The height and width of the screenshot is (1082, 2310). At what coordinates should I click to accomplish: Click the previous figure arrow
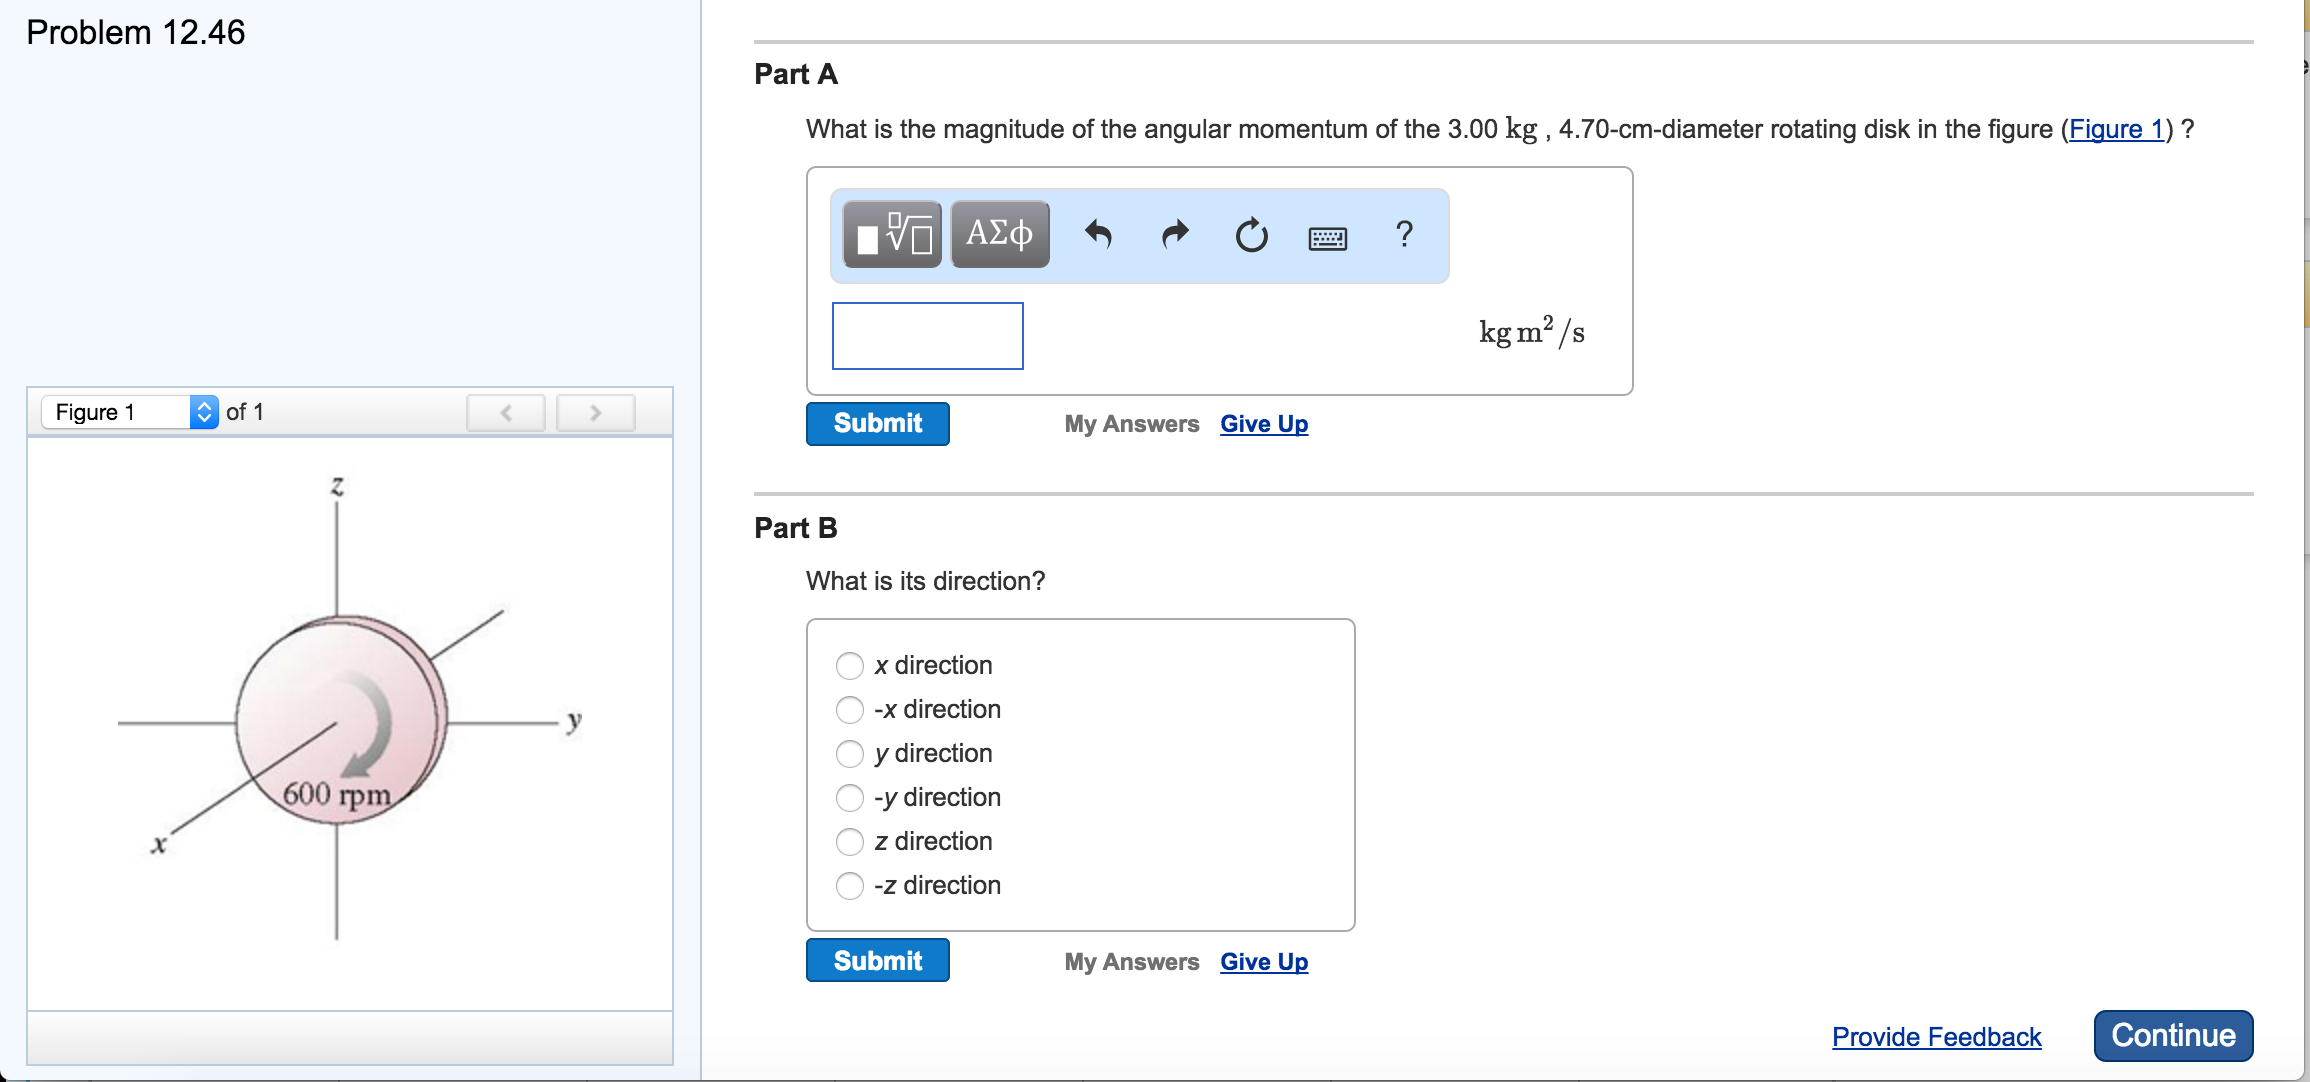(506, 412)
